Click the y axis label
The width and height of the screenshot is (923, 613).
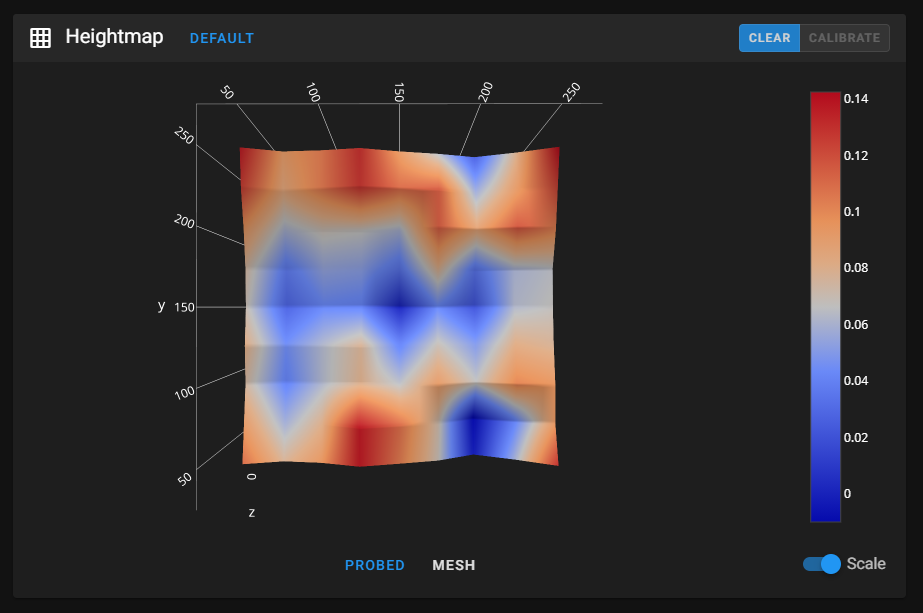[161, 306]
